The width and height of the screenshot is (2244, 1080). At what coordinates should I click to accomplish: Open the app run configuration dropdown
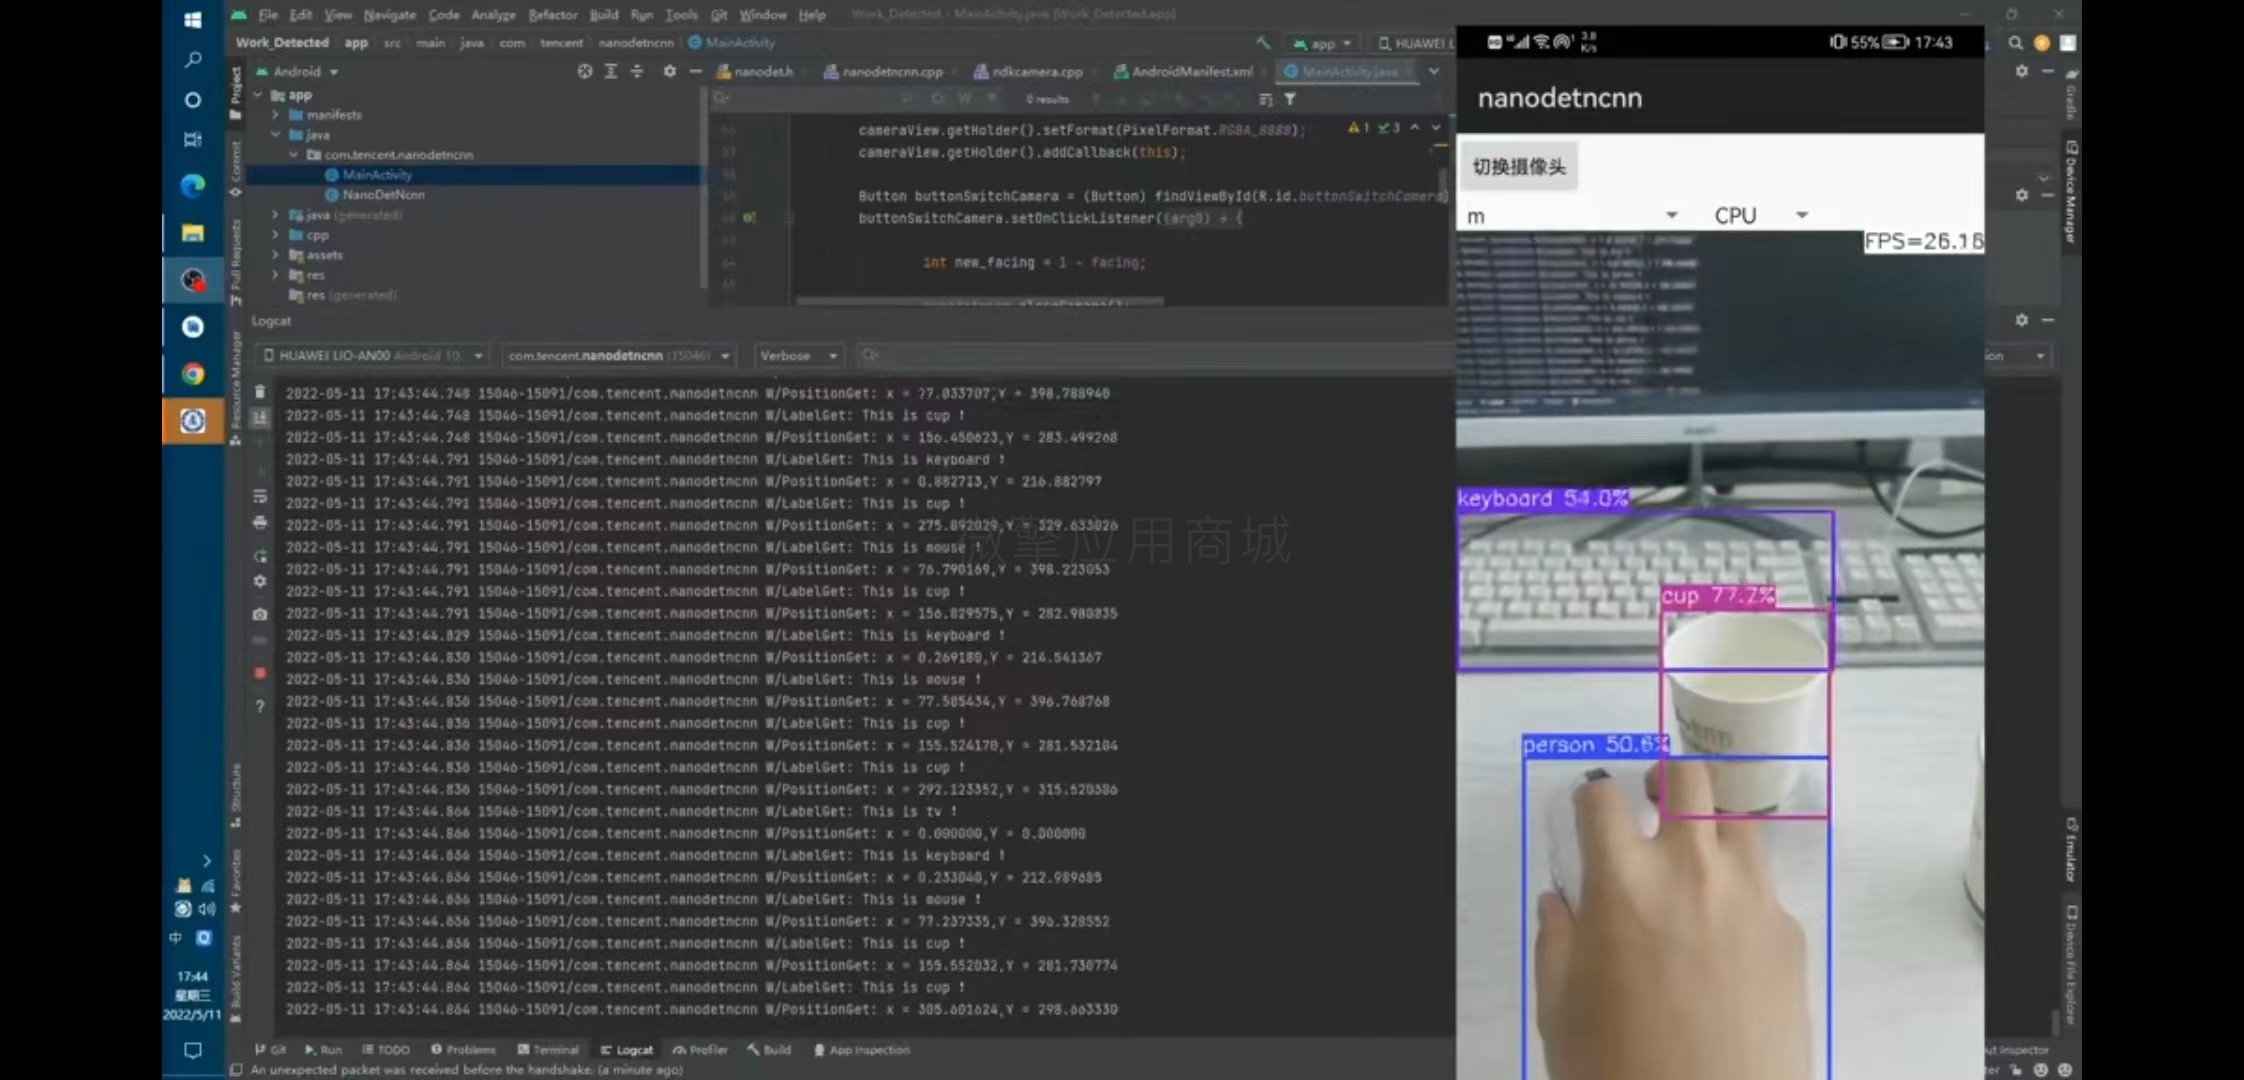pyautogui.click(x=1322, y=44)
